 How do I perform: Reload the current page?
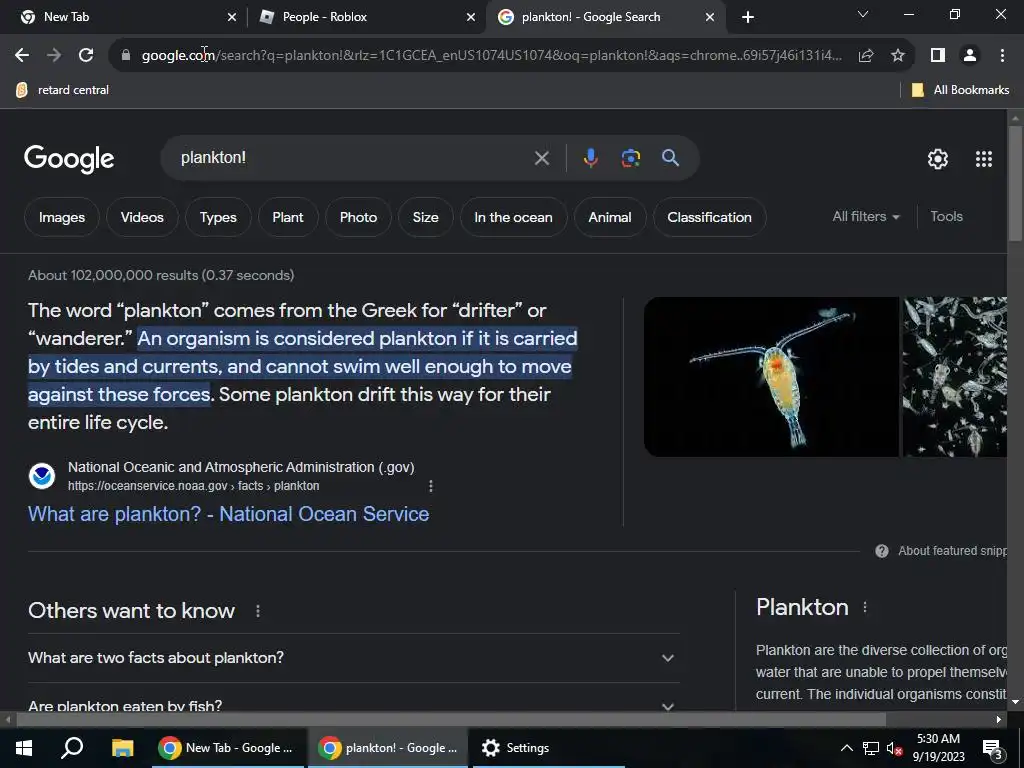click(x=86, y=56)
